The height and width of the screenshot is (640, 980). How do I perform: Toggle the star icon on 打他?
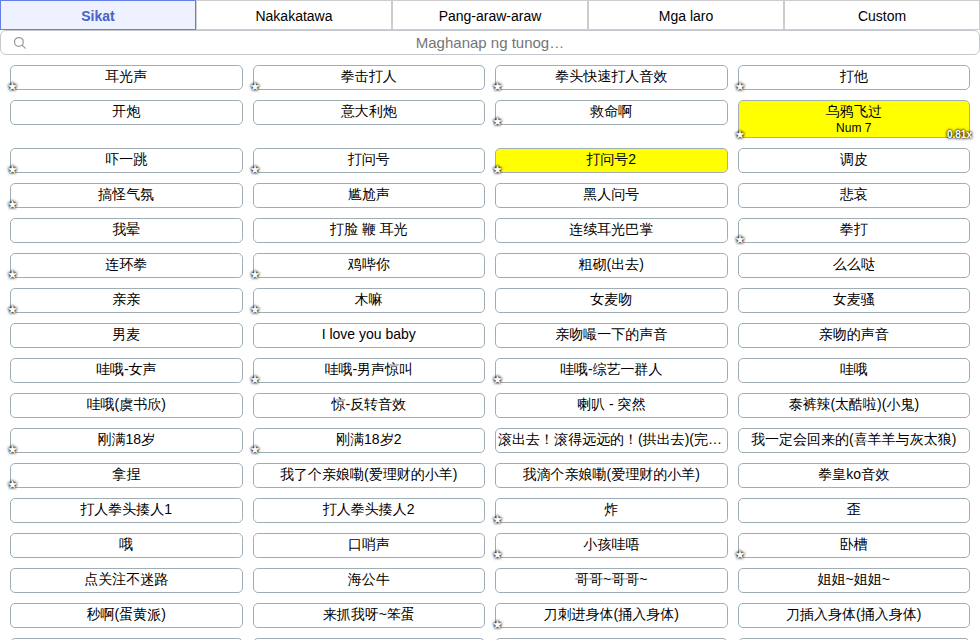click(740, 87)
